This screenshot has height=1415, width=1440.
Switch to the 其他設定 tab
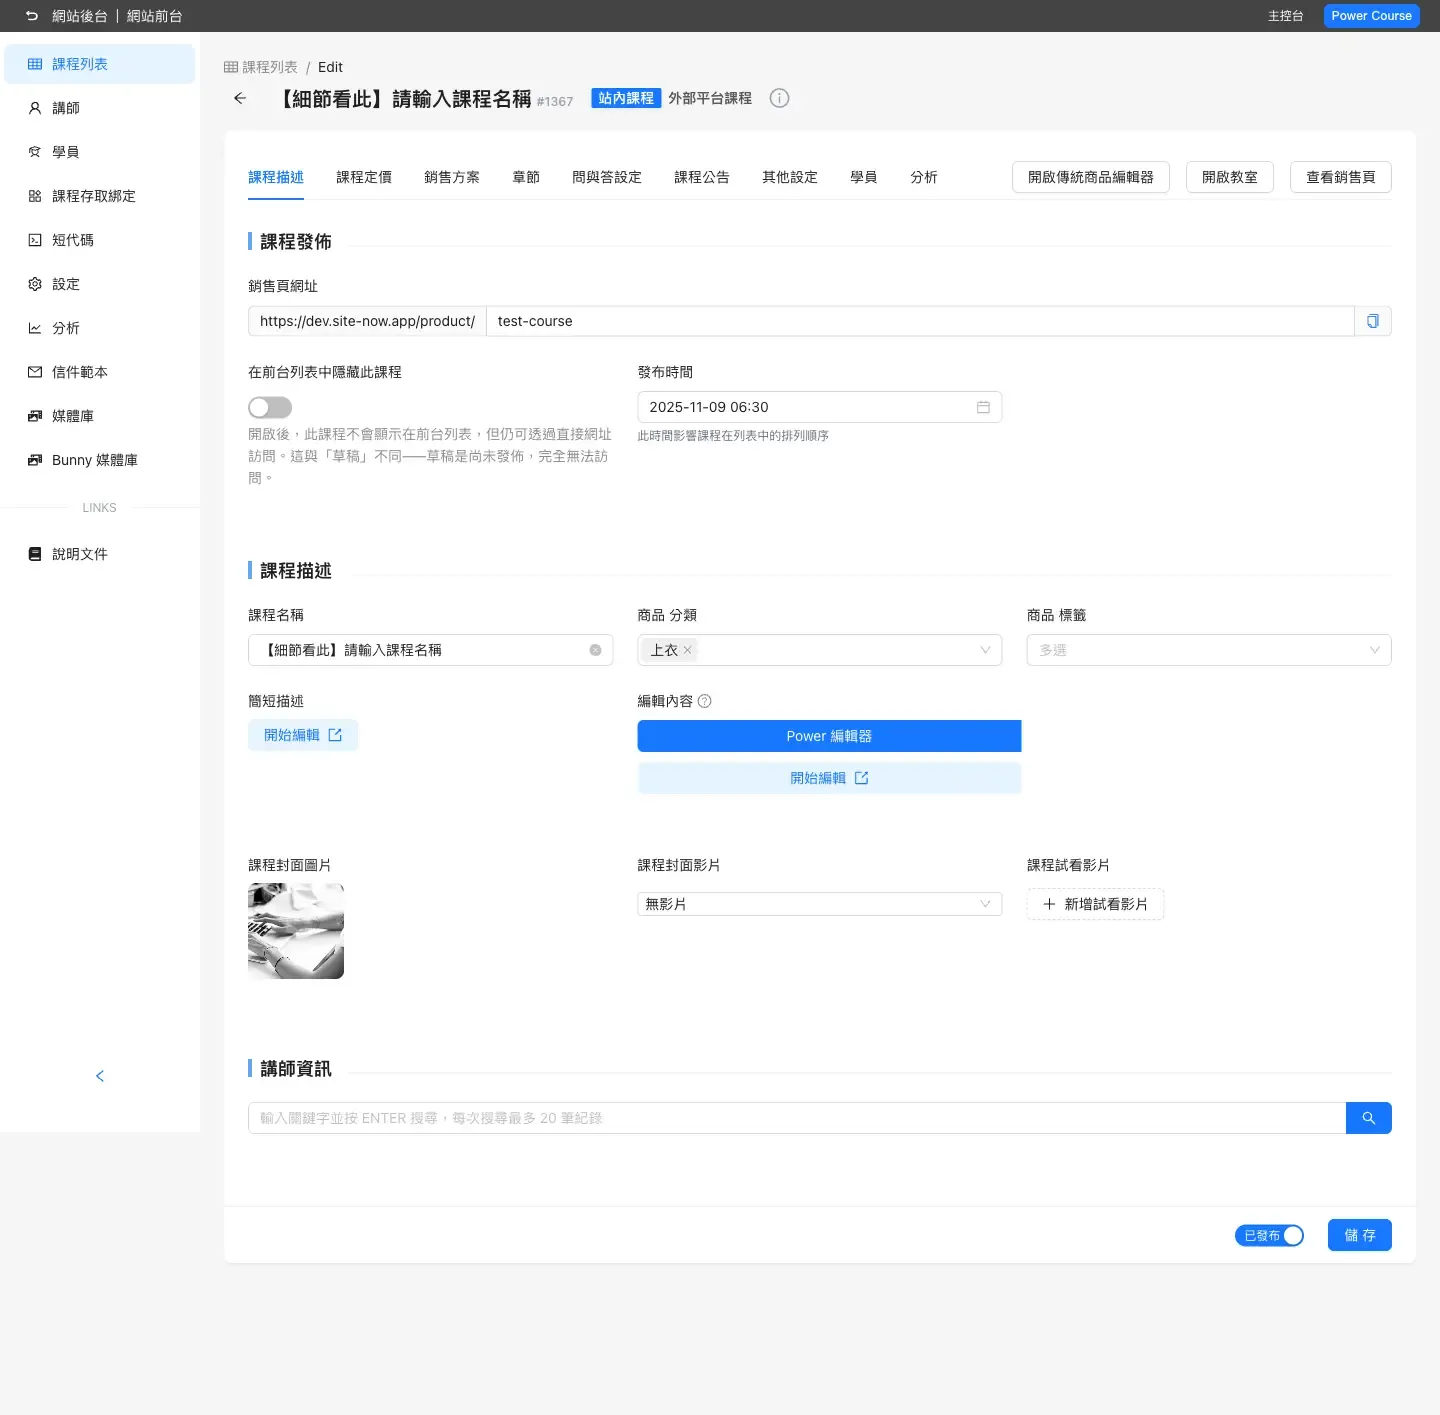(x=790, y=177)
